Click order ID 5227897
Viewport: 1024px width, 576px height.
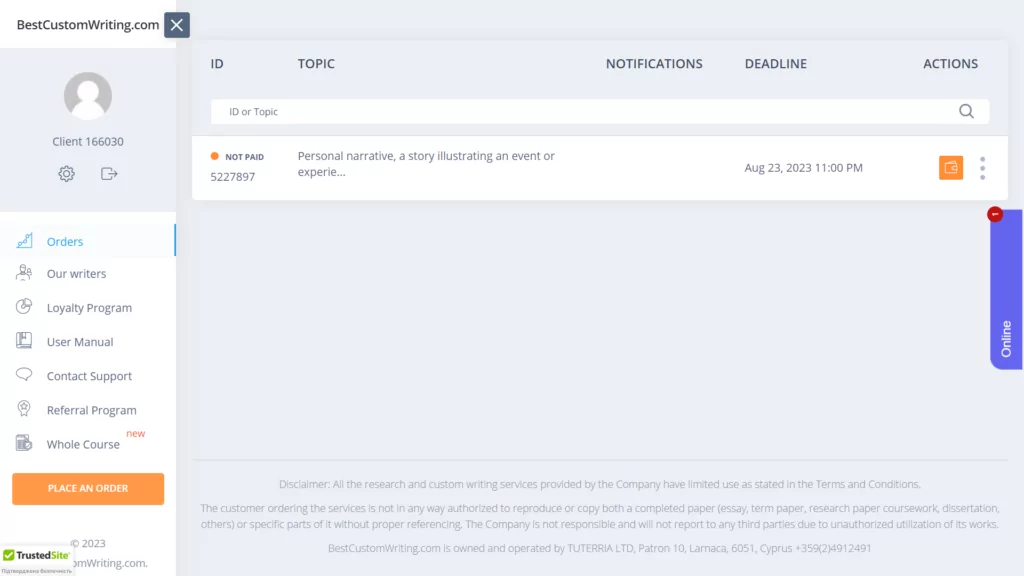(x=232, y=177)
